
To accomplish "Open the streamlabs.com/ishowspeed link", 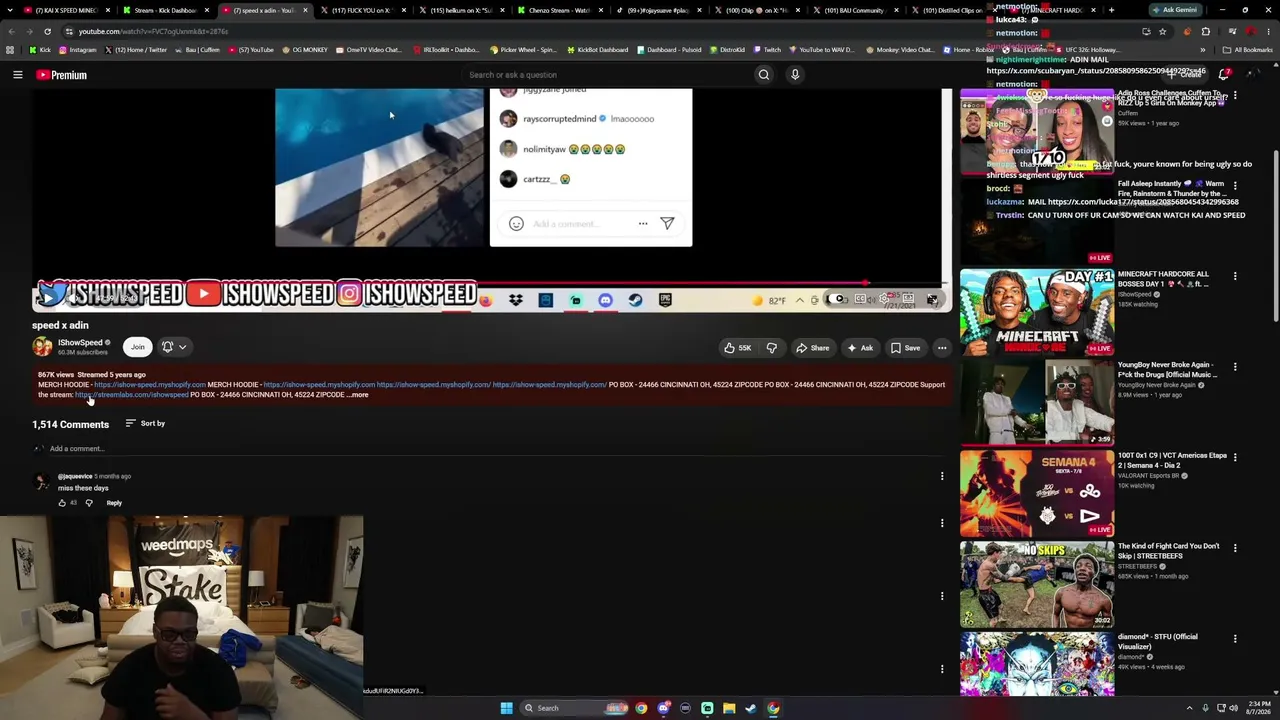I will click(132, 395).
